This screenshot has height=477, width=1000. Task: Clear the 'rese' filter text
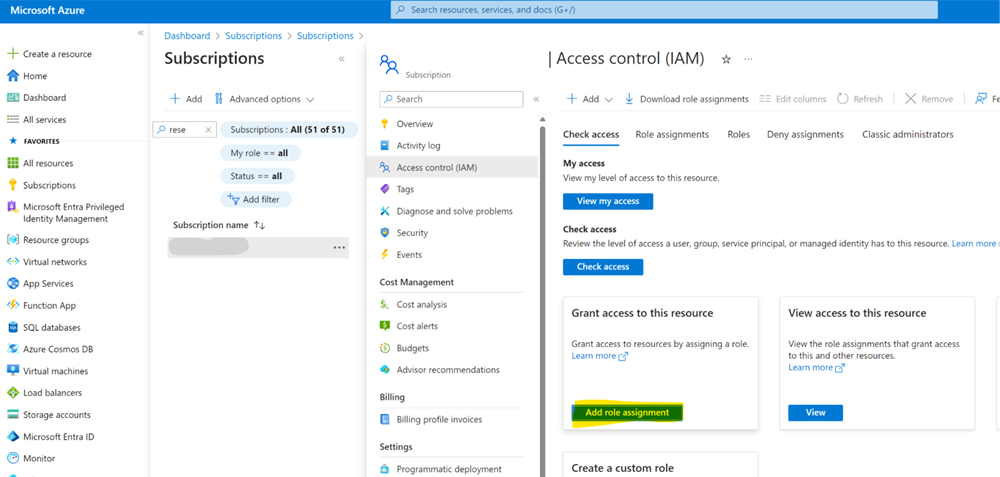pyautogui.click(x=208, y=129)
